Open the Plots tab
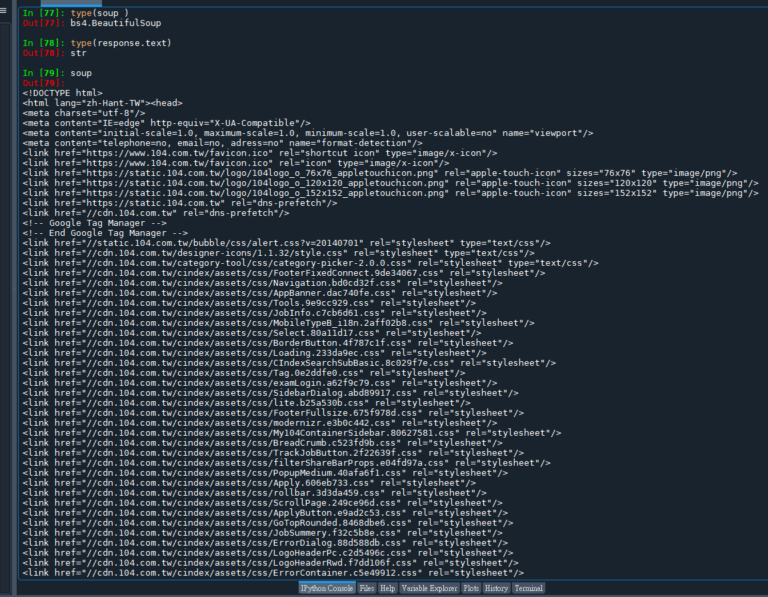768x597 pixels. click(x=470, y=589)
